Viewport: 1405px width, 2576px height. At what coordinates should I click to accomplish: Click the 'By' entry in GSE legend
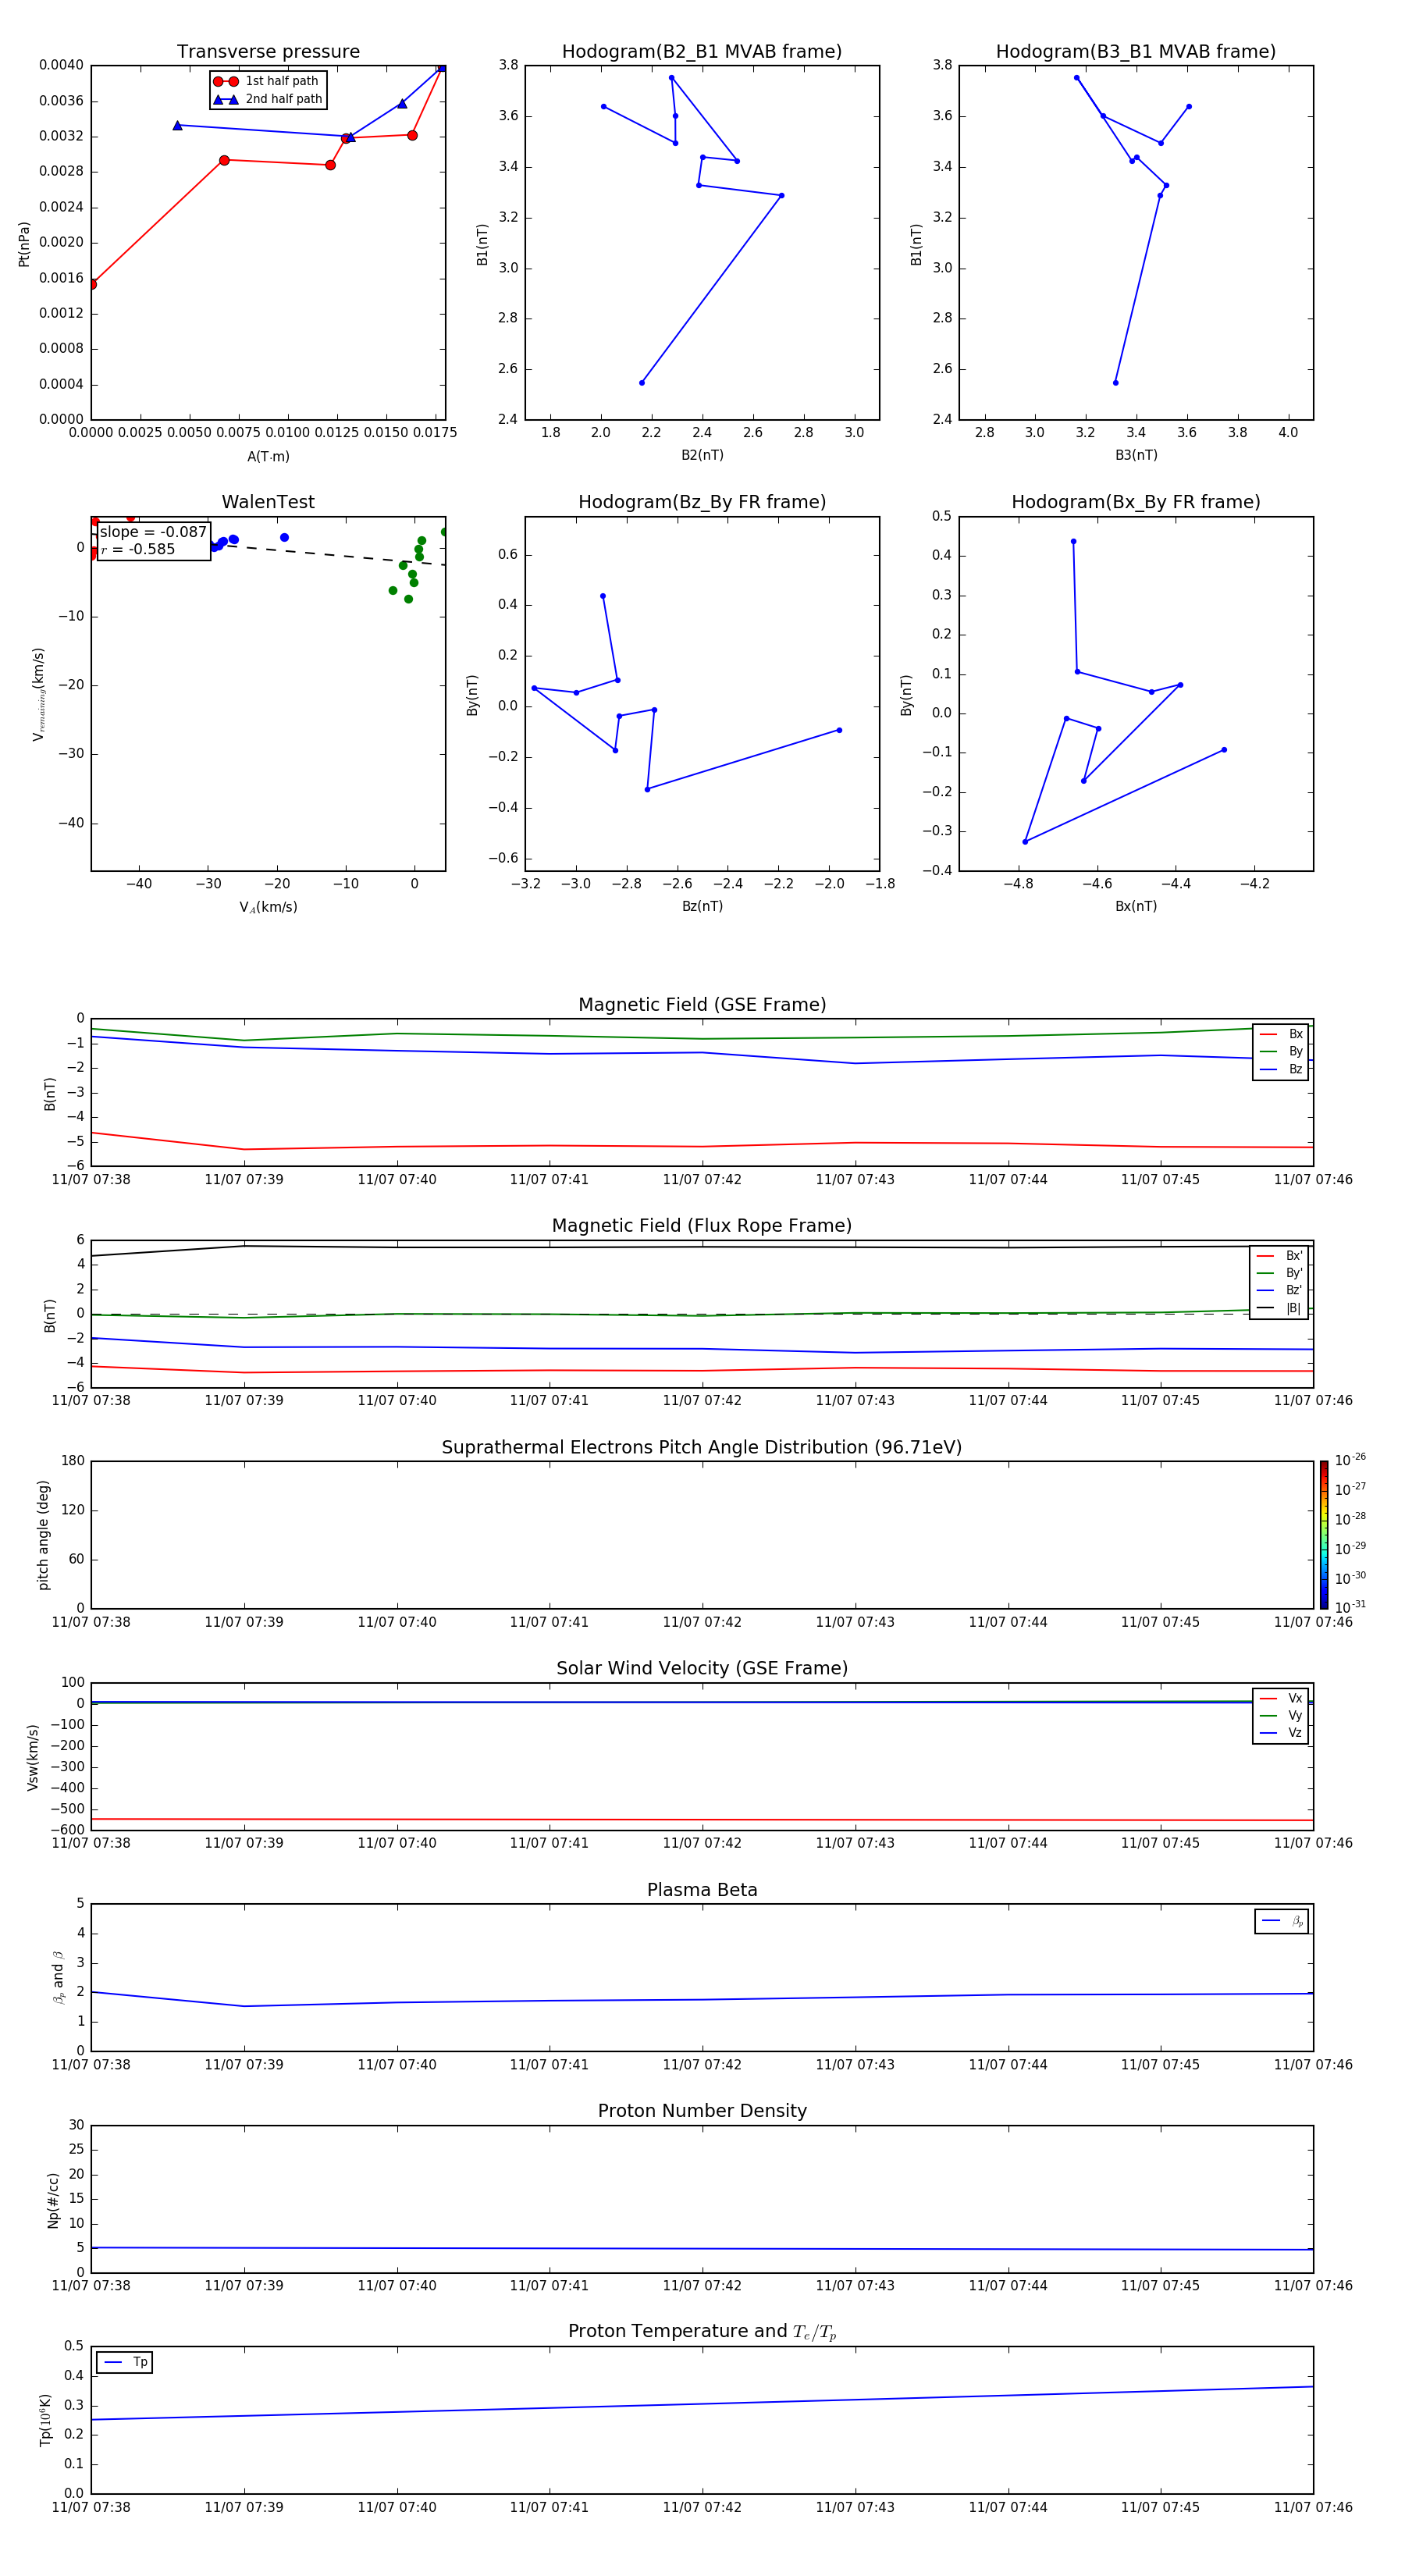[x=1281, y=1051]
